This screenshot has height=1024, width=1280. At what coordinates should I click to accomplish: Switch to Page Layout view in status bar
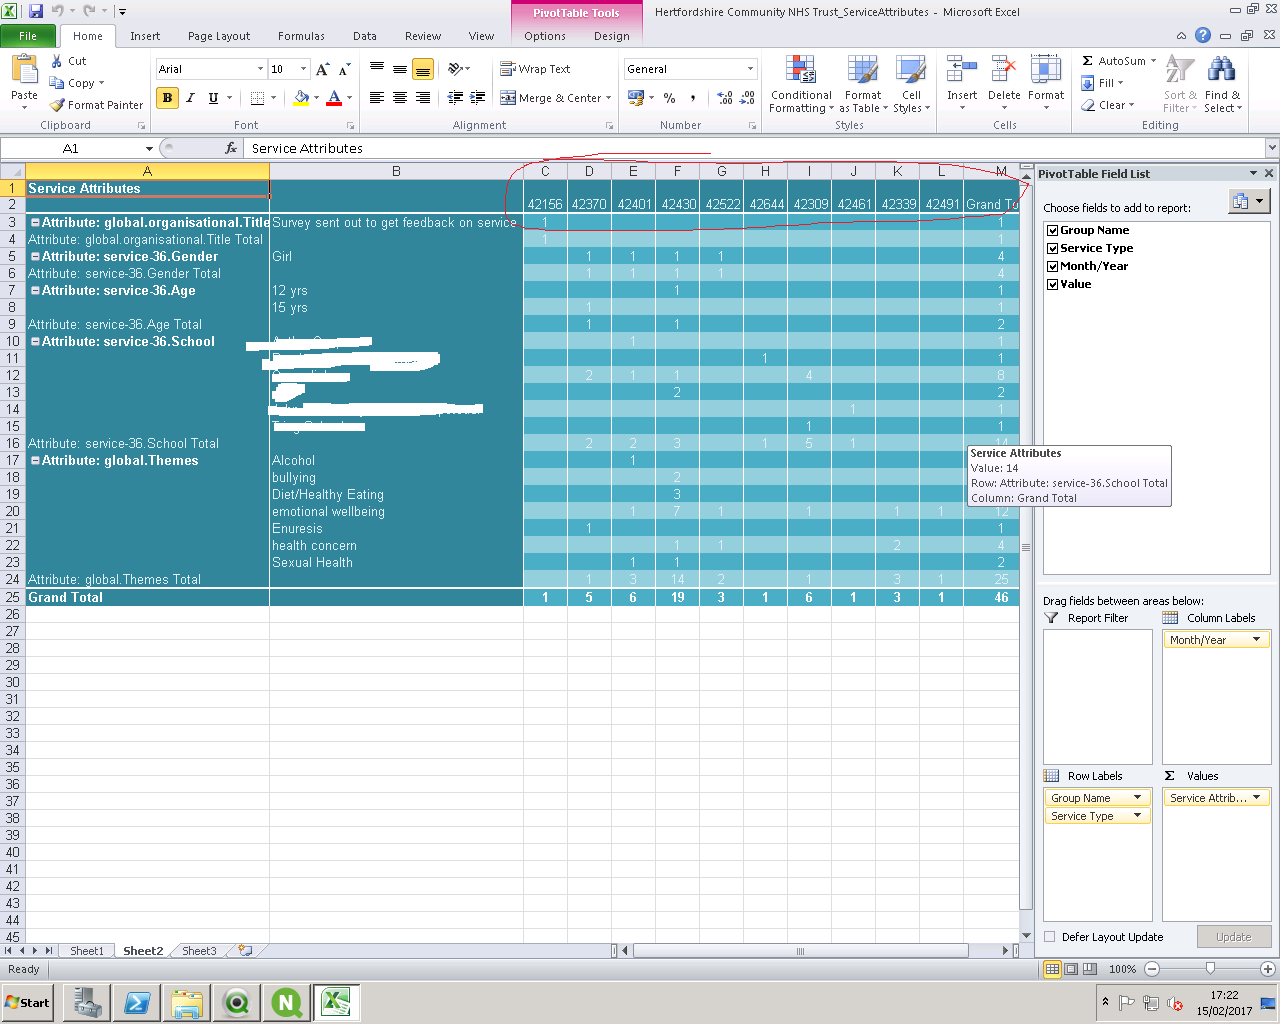[1071, 969]
